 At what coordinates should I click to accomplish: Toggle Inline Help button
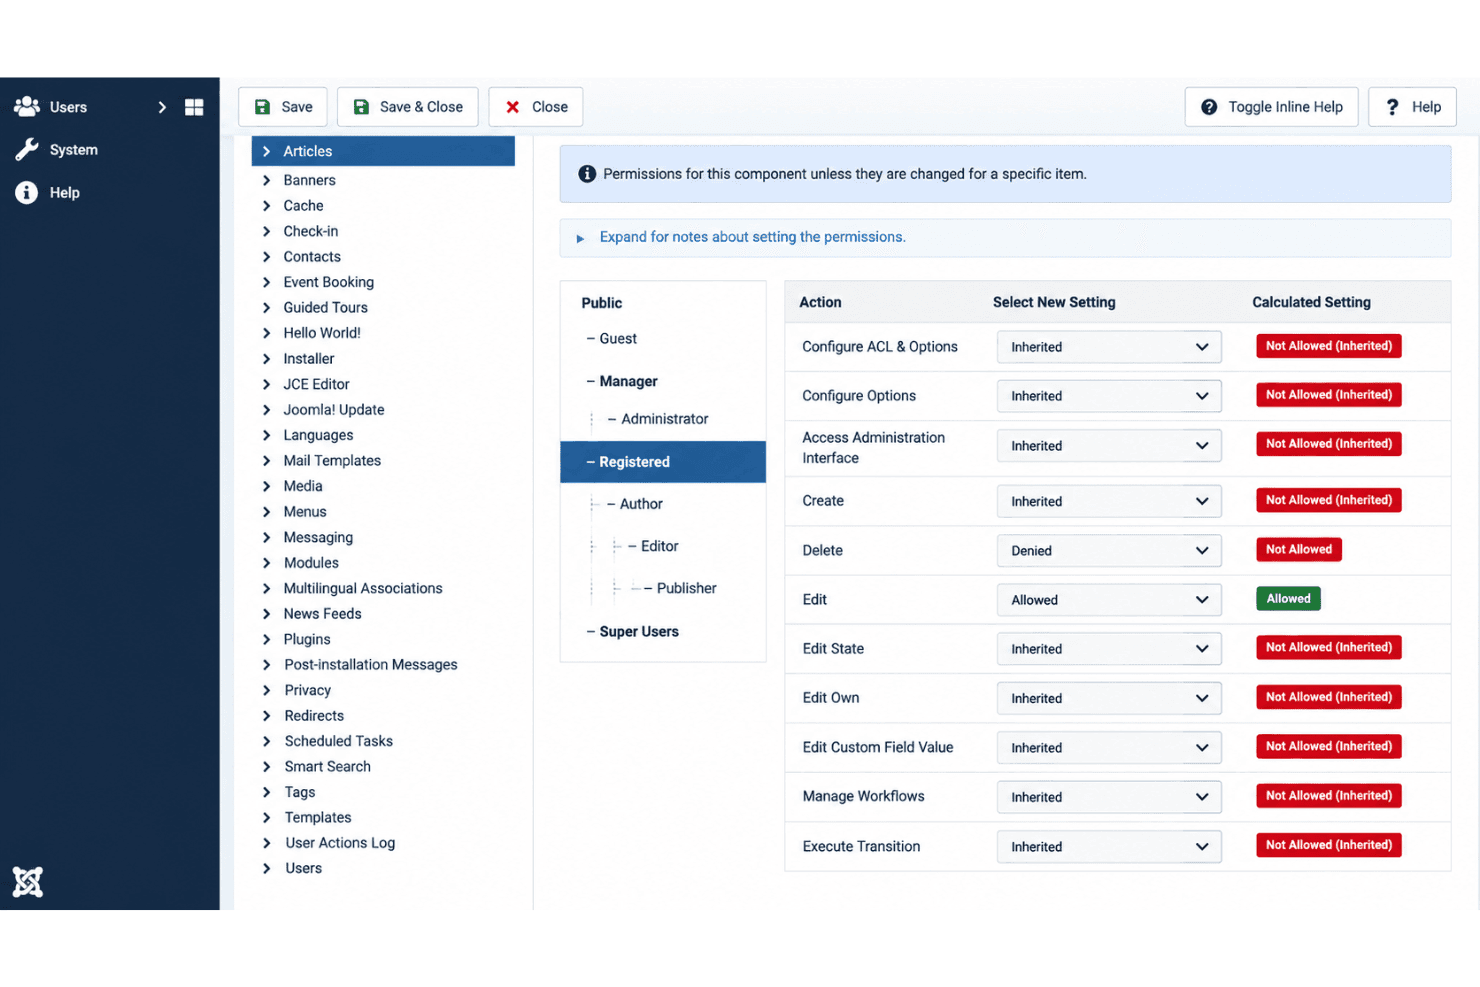[1271, 107]
